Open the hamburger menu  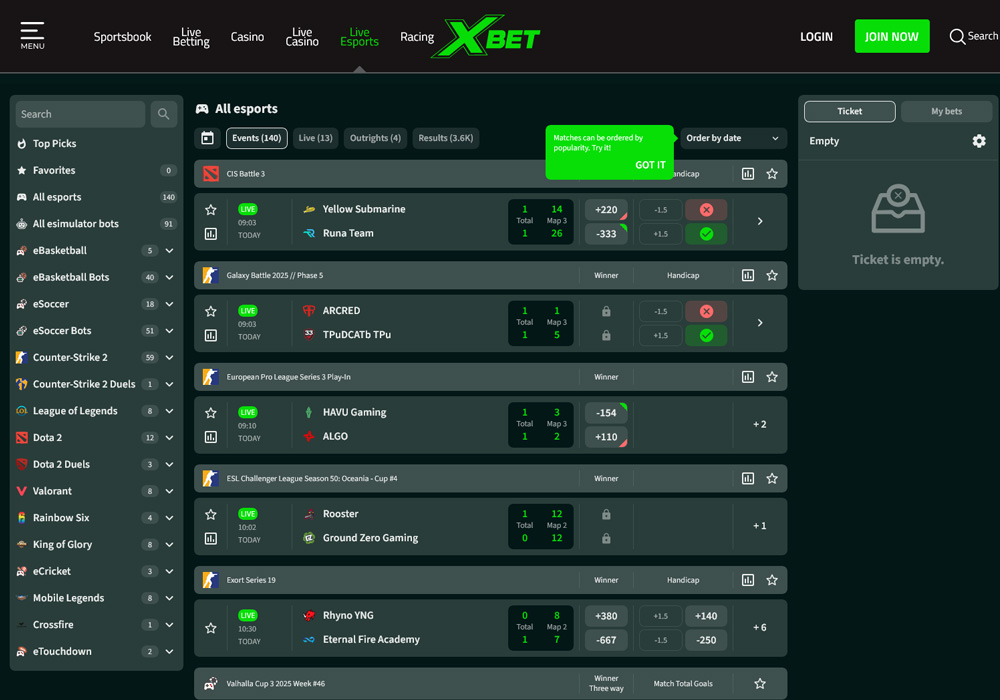tap(32, 32)
